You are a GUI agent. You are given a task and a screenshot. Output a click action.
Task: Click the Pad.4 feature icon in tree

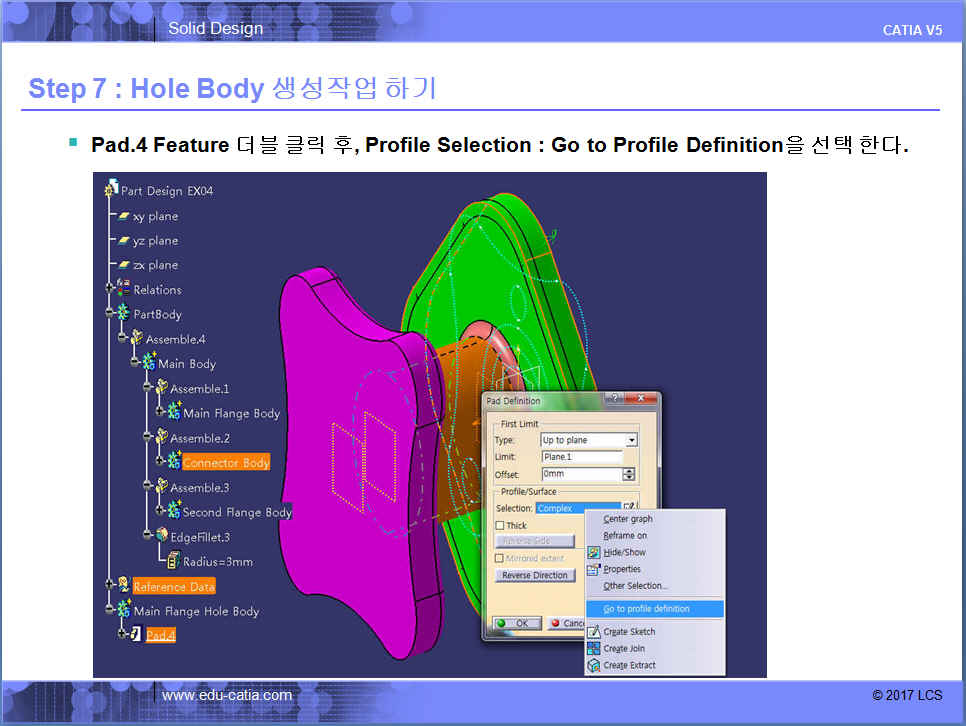[135, 635]
